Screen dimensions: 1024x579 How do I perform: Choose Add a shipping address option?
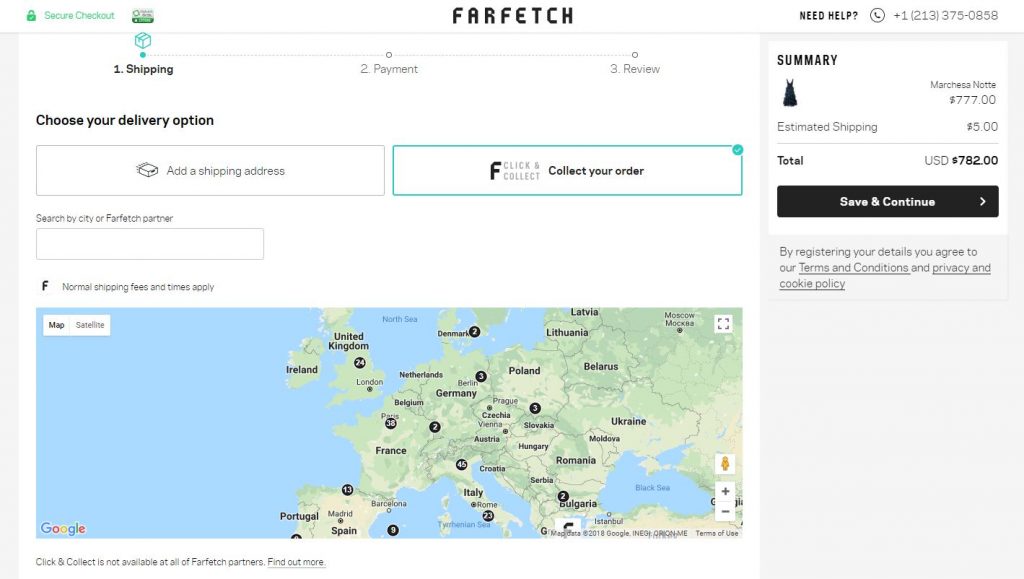[x=210, y=170]
